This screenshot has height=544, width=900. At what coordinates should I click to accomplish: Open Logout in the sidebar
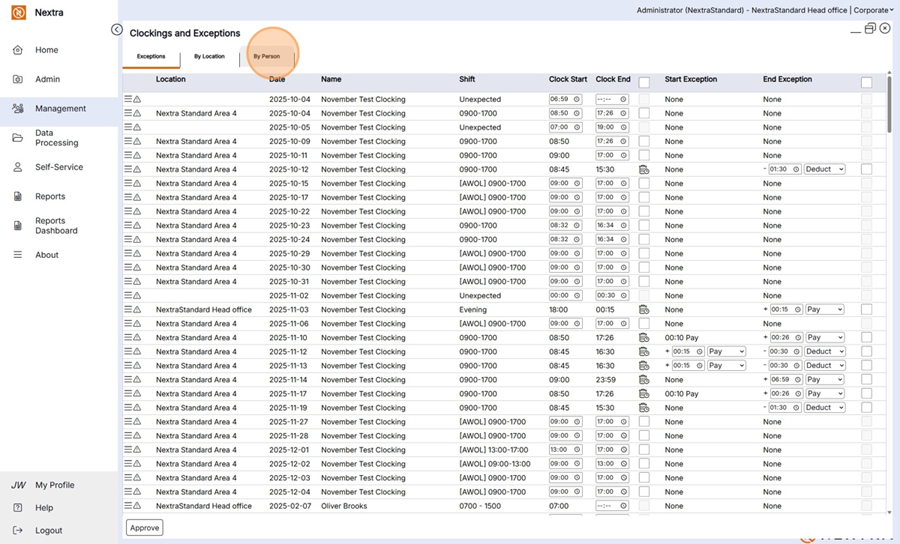[x=48, y=531]
